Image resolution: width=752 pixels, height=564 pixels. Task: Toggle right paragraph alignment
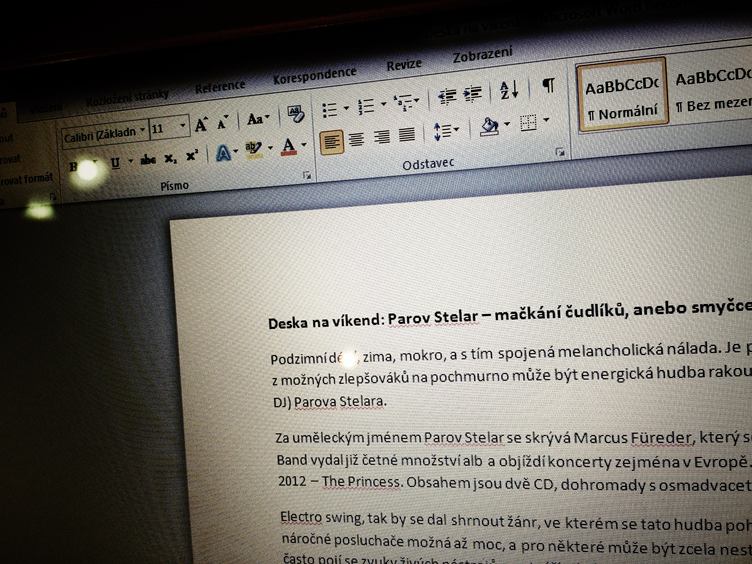click(x=382, y=137)
